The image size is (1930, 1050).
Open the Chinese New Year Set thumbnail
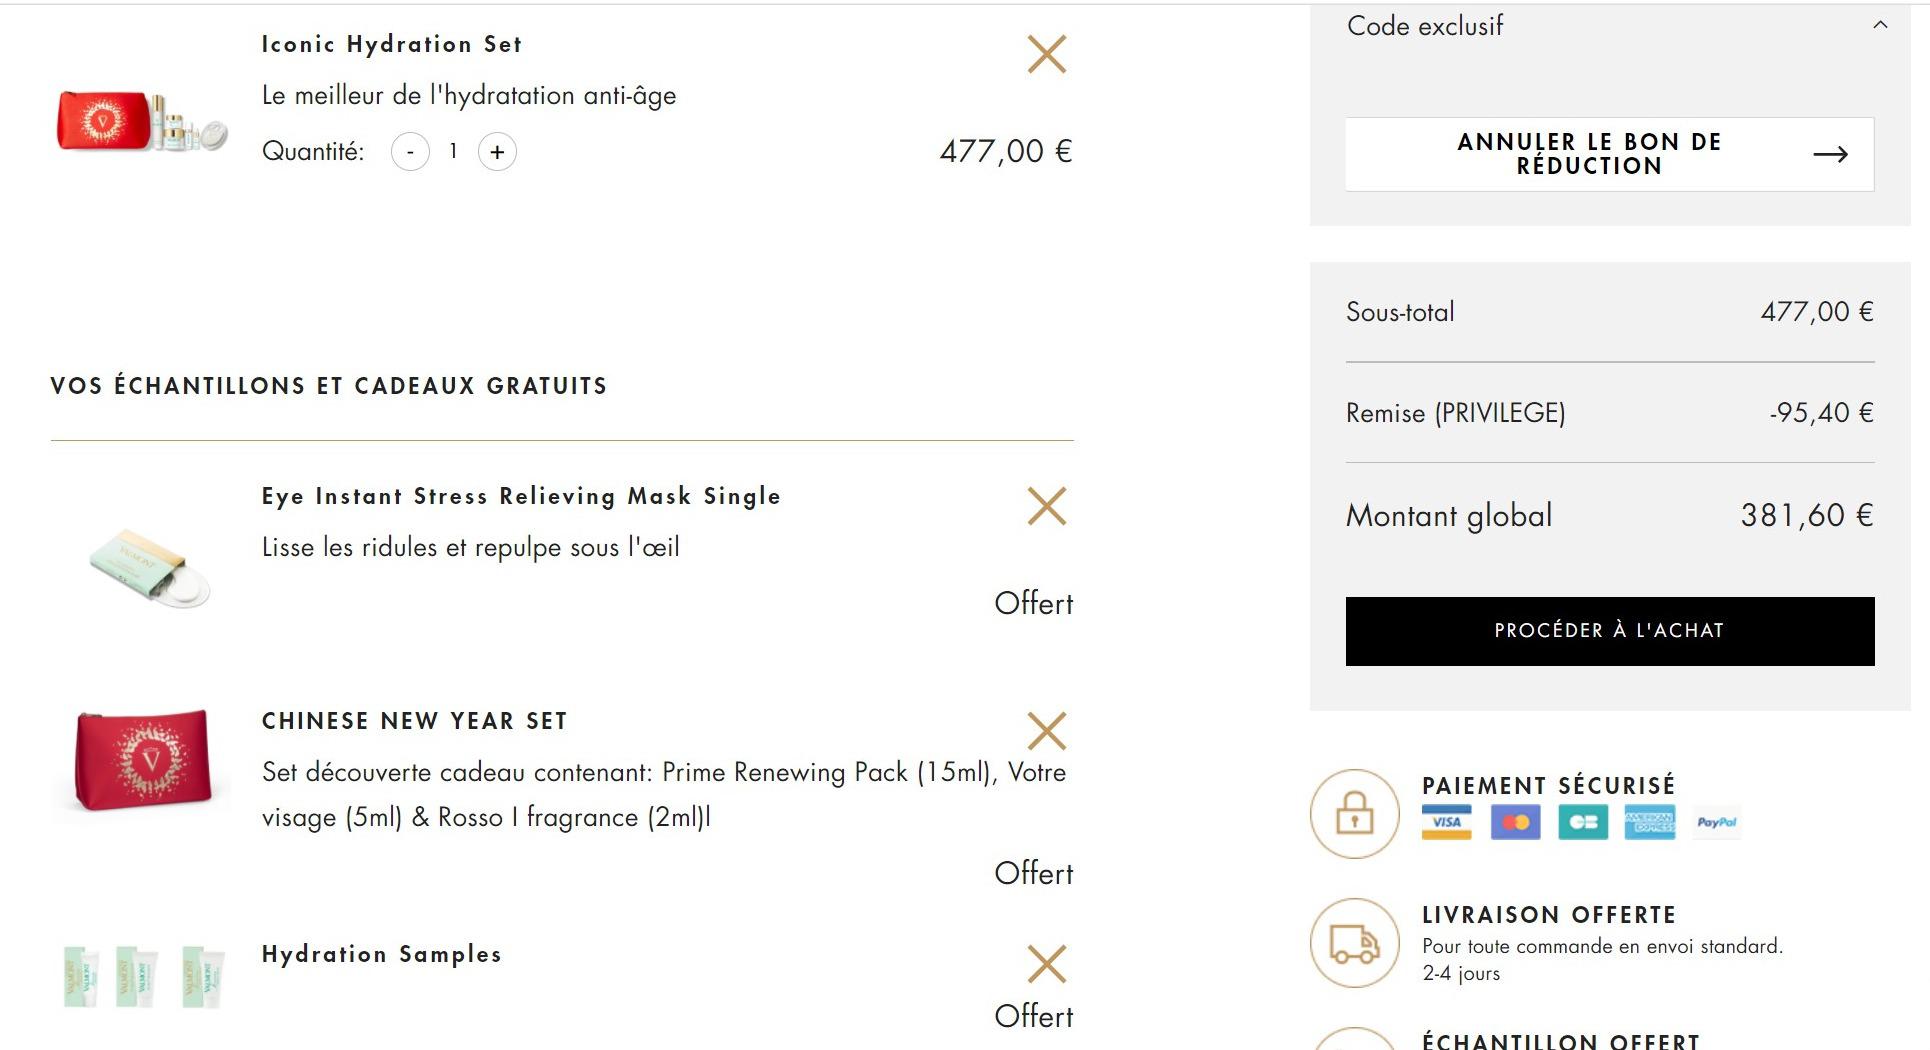point(142,761)
